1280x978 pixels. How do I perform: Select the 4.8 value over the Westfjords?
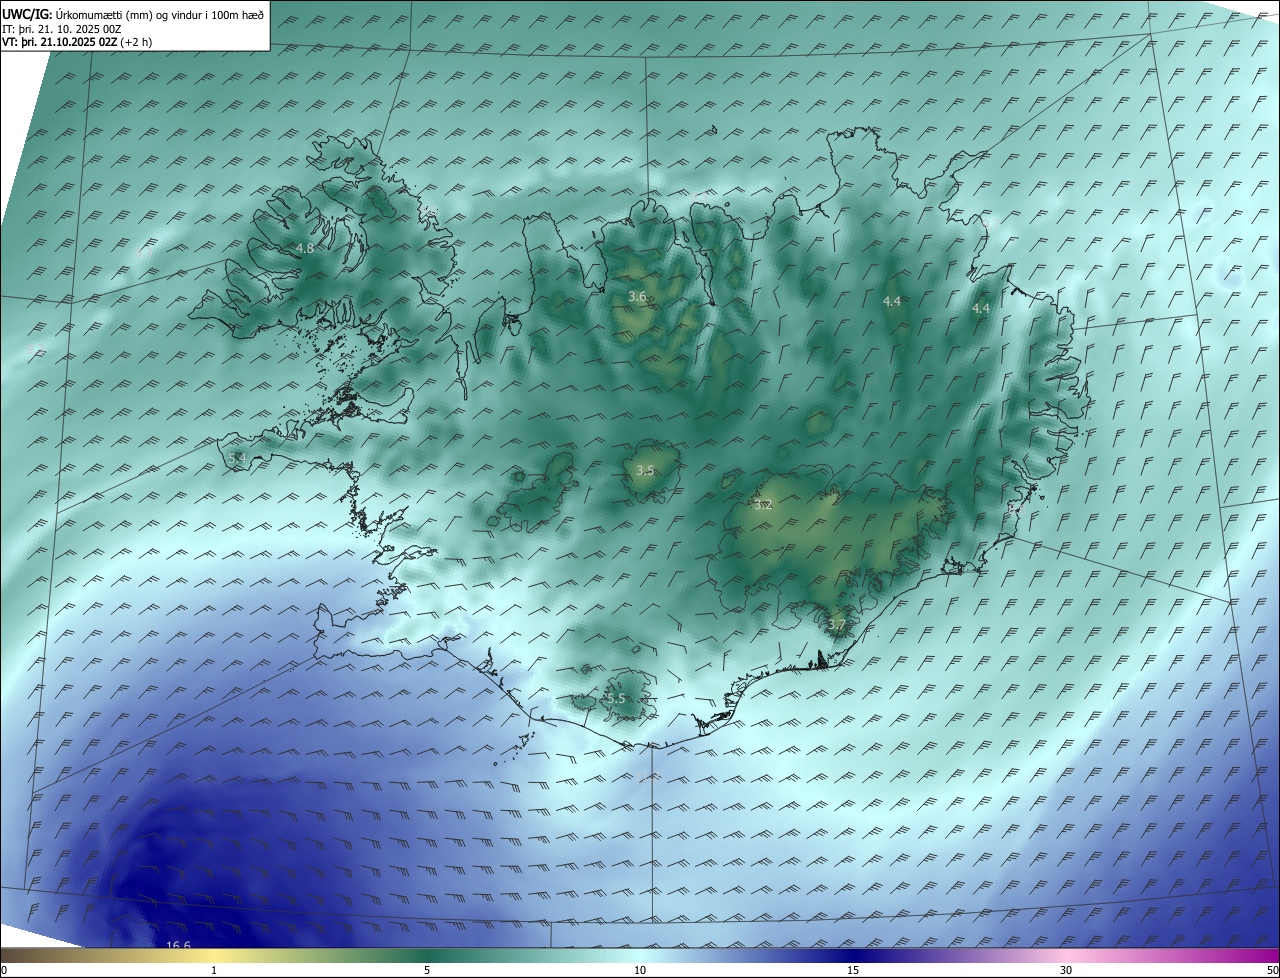click(305, 248)
